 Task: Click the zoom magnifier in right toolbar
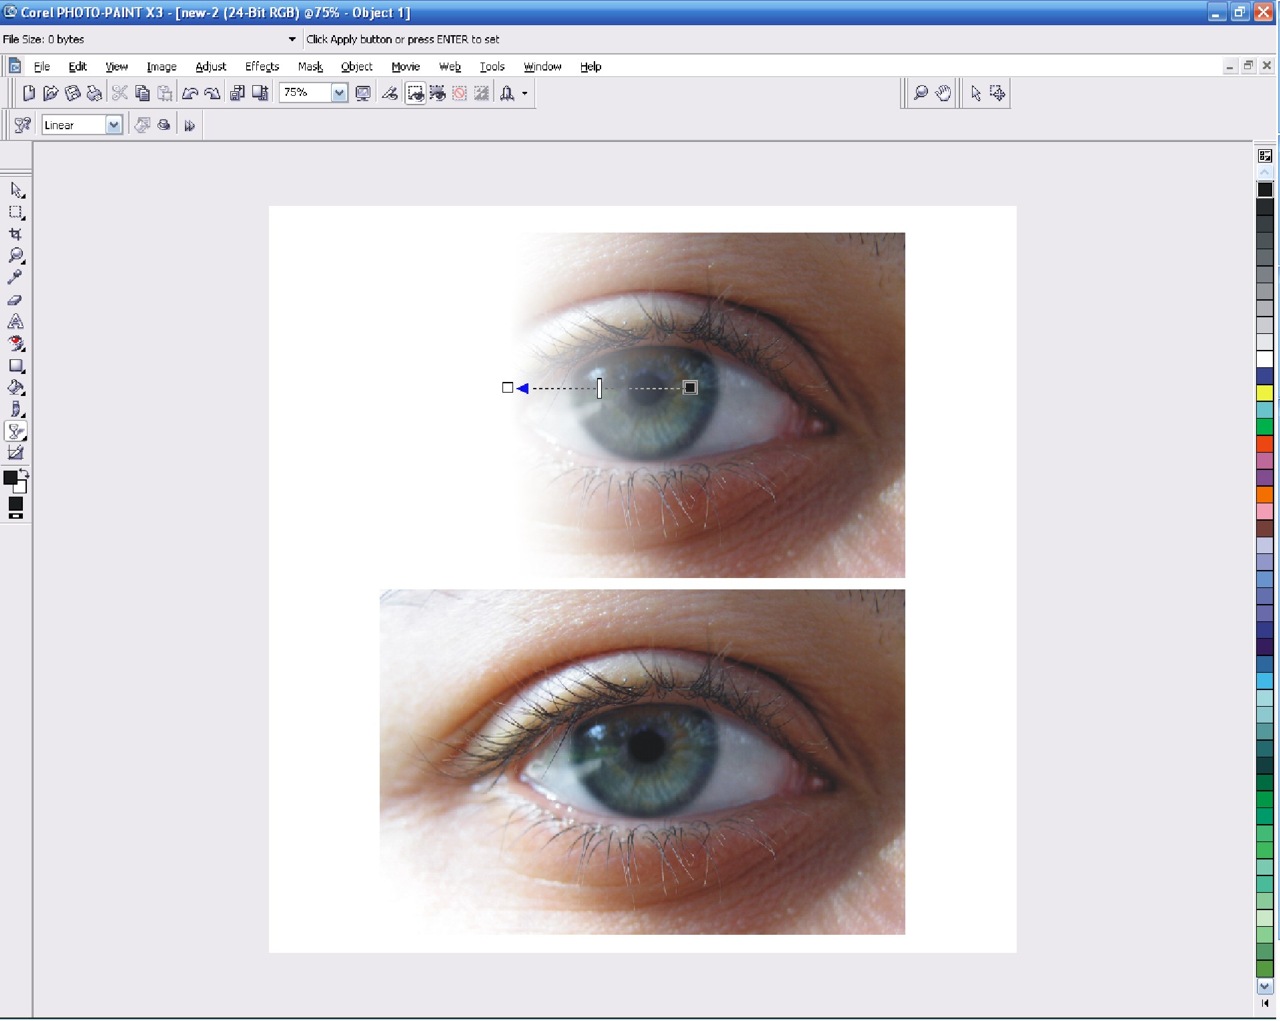(921, 93)
